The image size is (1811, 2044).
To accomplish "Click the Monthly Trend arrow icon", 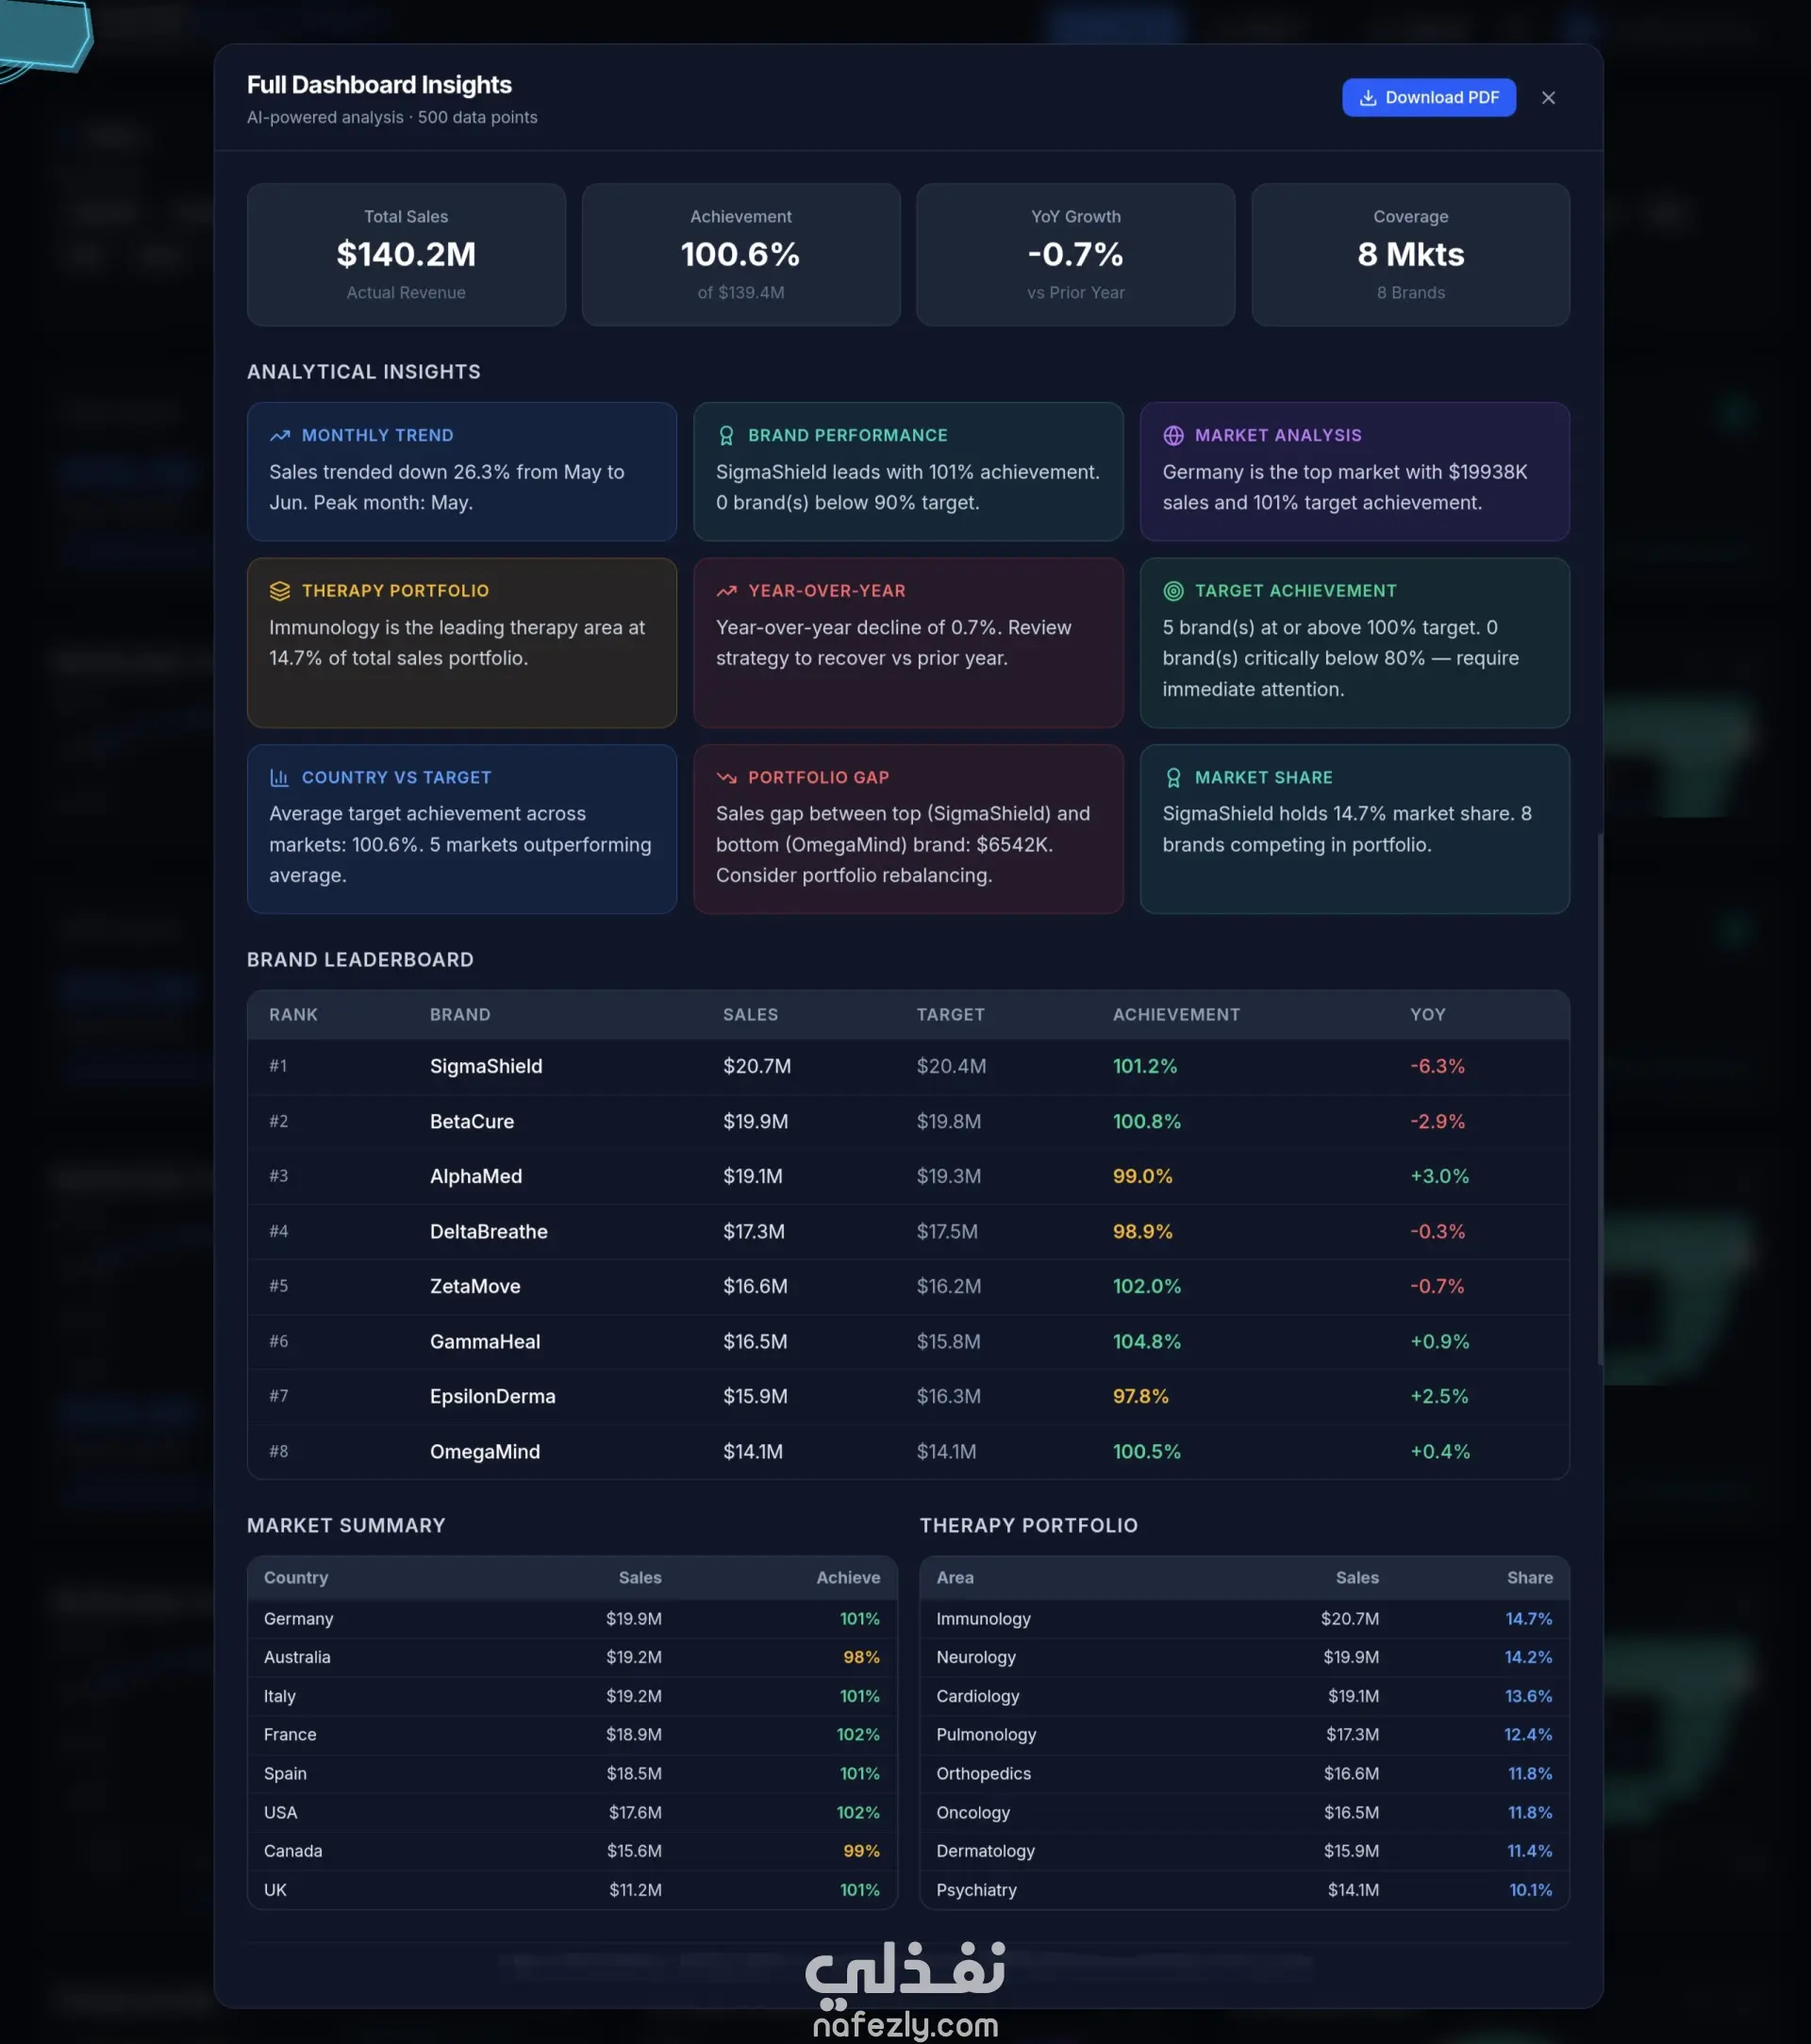I will pos(279,435).
